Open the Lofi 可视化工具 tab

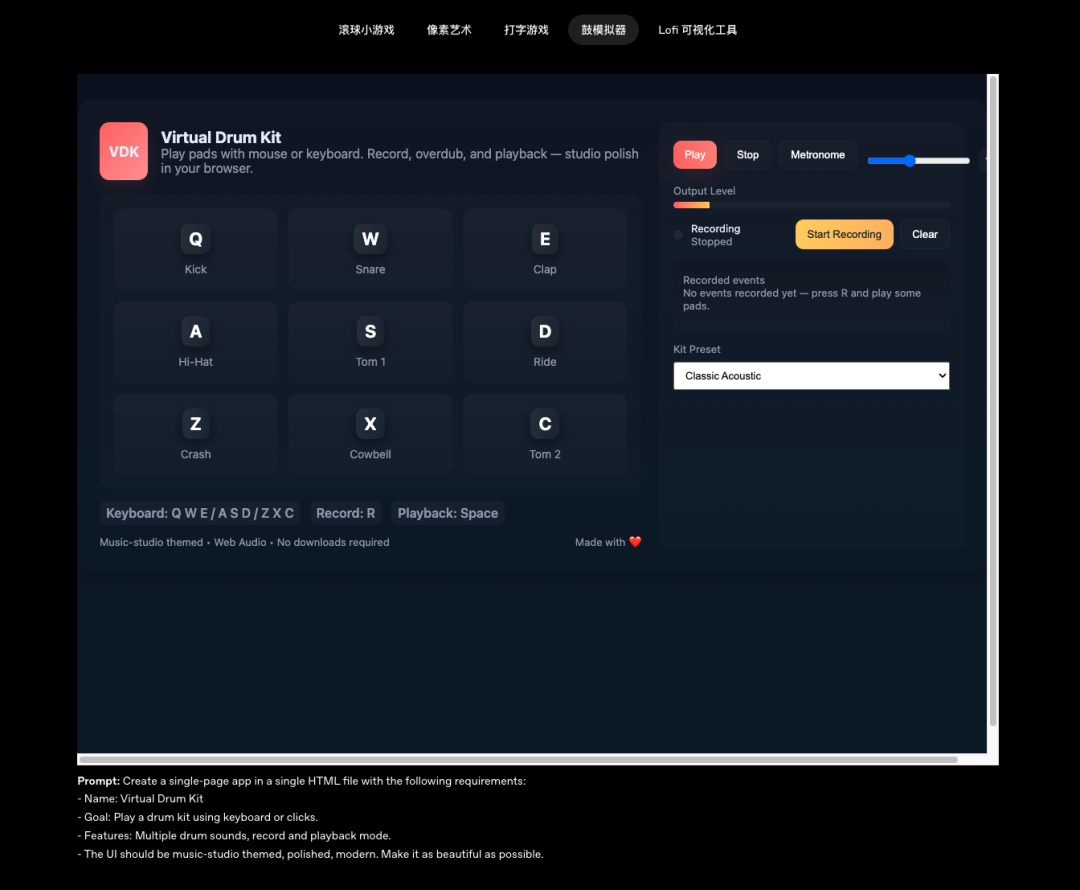tap(697, 30)
